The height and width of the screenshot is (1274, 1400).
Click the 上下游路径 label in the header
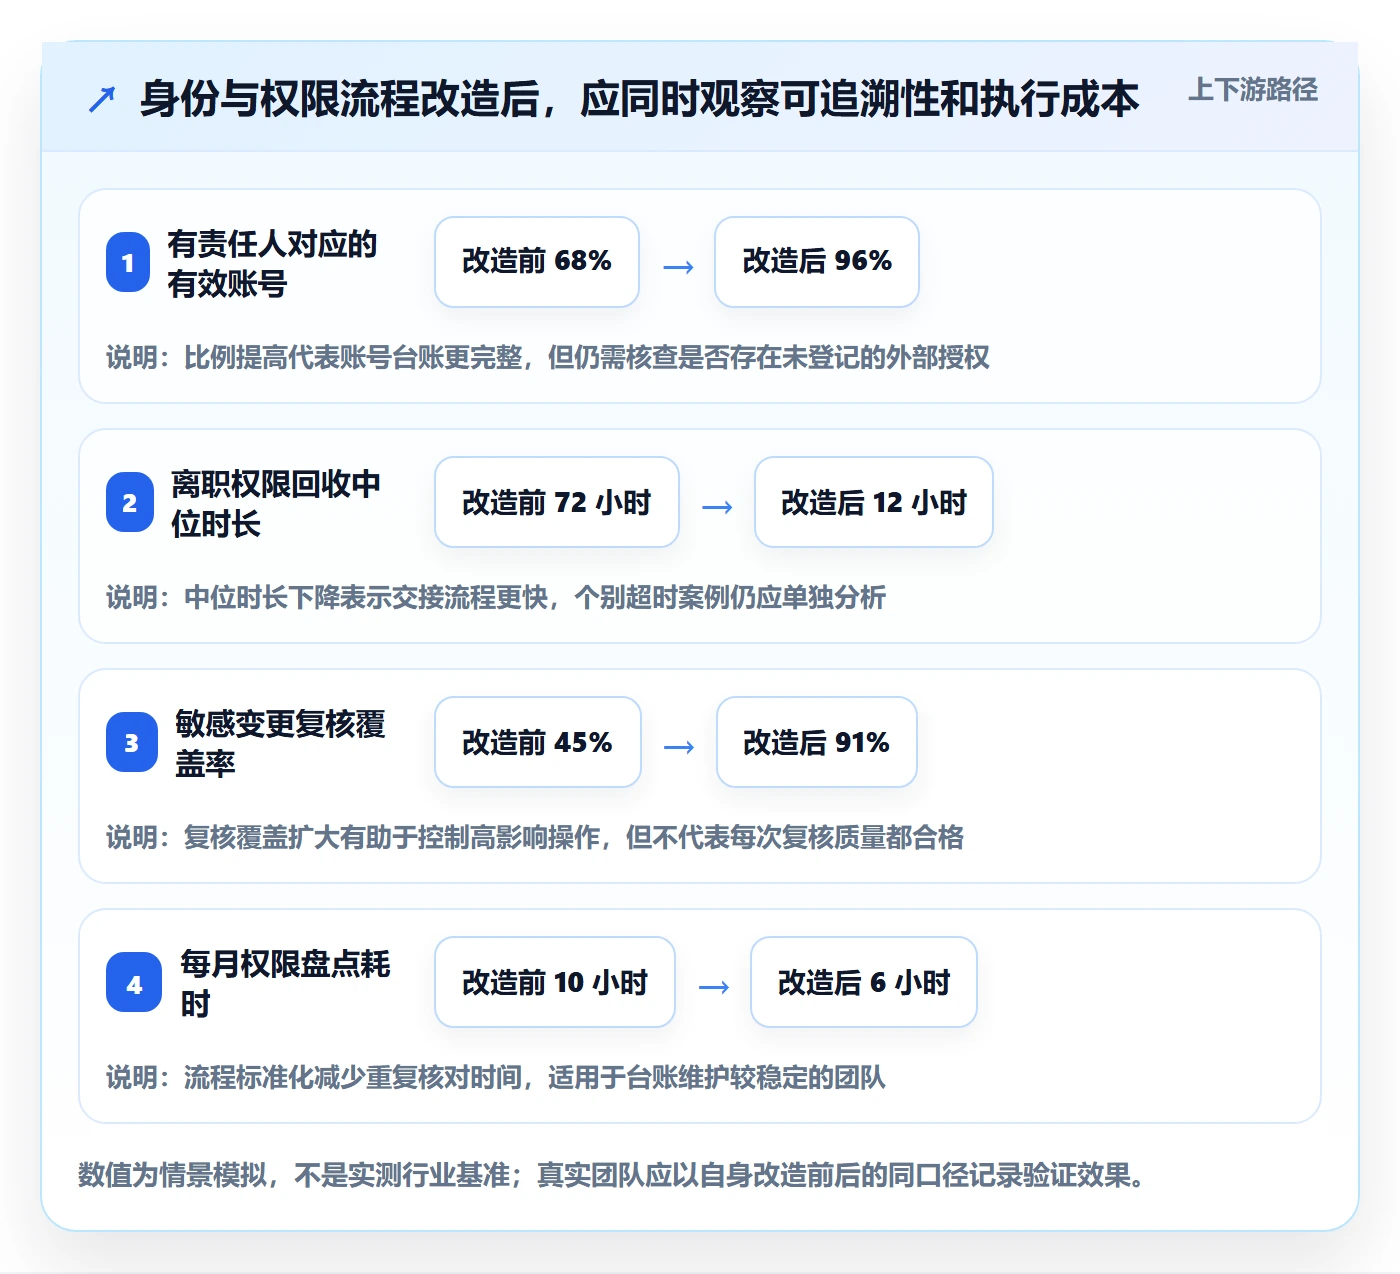pos(1253,90)
